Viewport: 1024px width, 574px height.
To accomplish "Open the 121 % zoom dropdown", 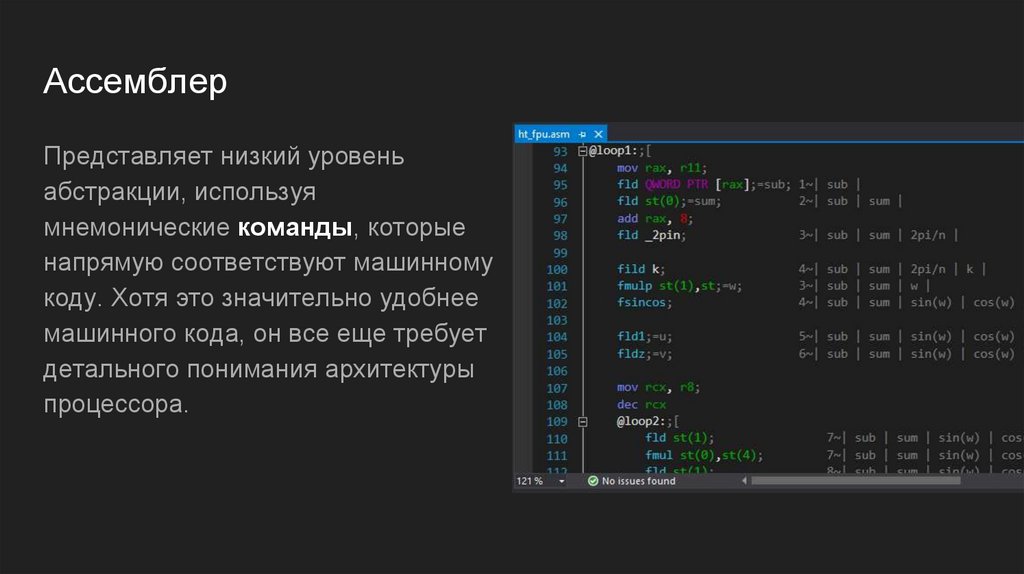I will coord(562,481).
